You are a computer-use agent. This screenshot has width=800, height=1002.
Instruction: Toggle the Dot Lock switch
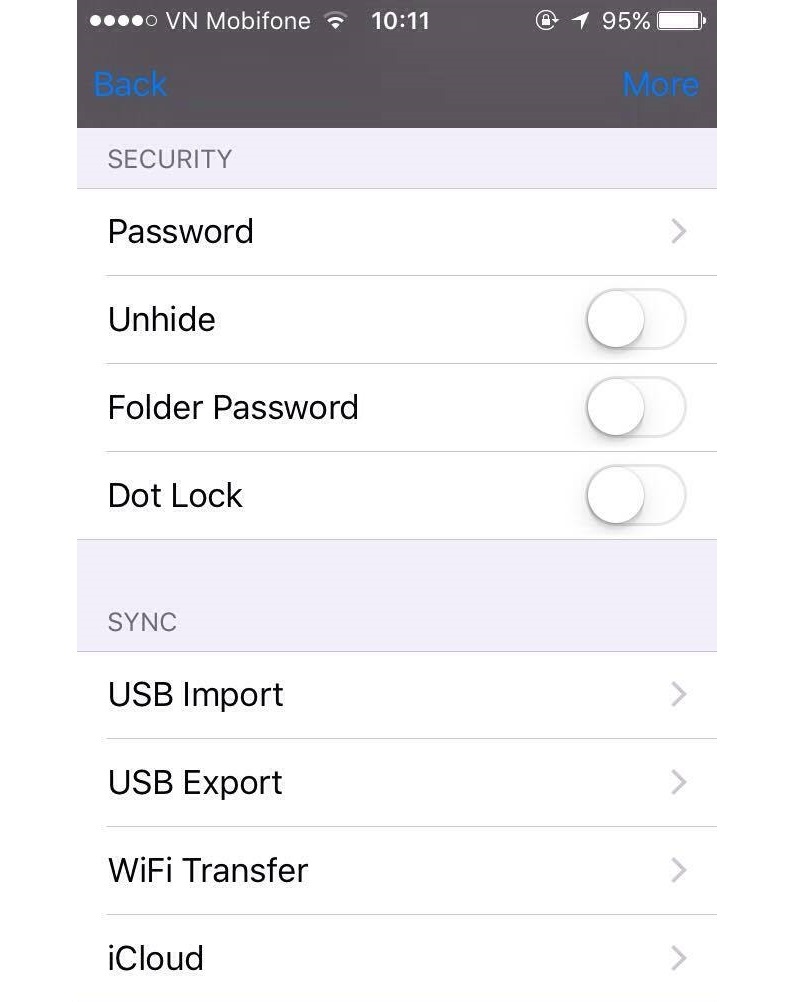point(635,496)
